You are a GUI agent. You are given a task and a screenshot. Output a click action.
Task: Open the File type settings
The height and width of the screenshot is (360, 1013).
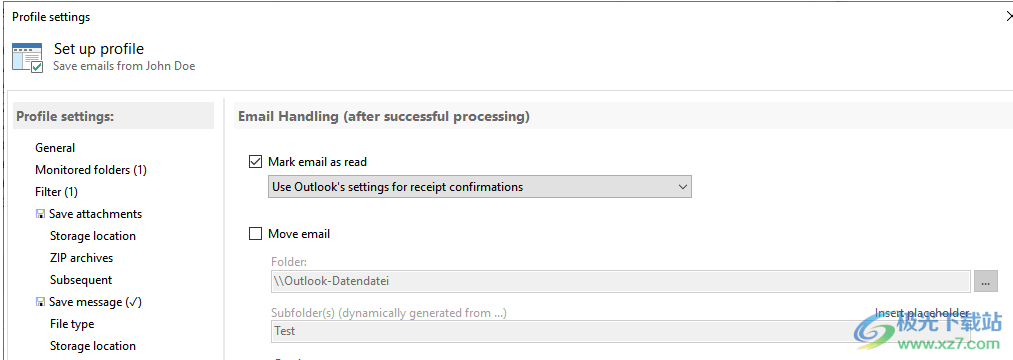pyautogui.click(x=72, y=324)
